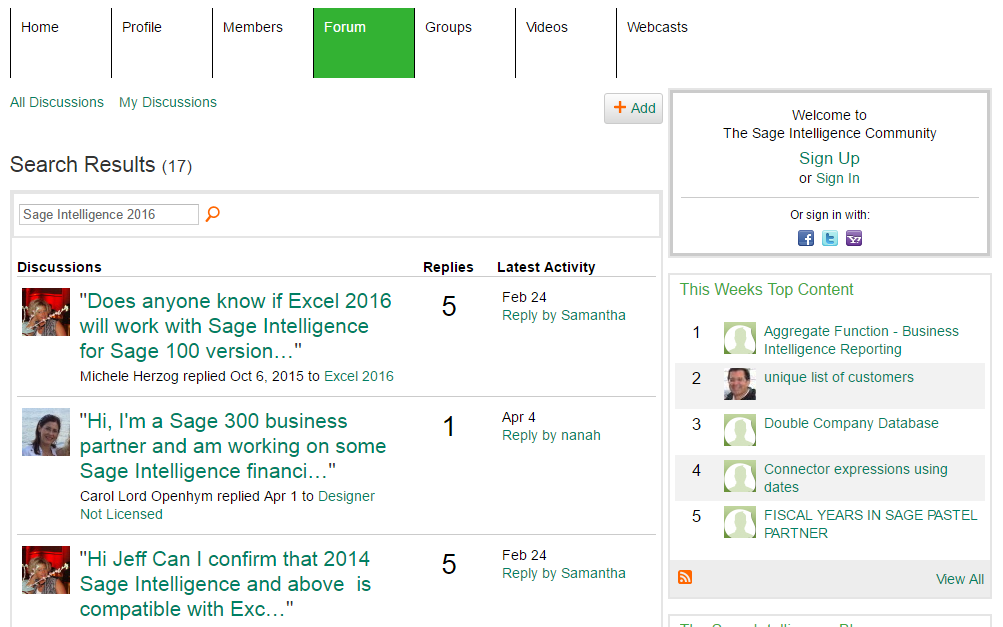Open "Does anyone know if Excel 2016" discussion
Image resolution: width=1003 pixels, height=627 pixels.
pos(235,326)
